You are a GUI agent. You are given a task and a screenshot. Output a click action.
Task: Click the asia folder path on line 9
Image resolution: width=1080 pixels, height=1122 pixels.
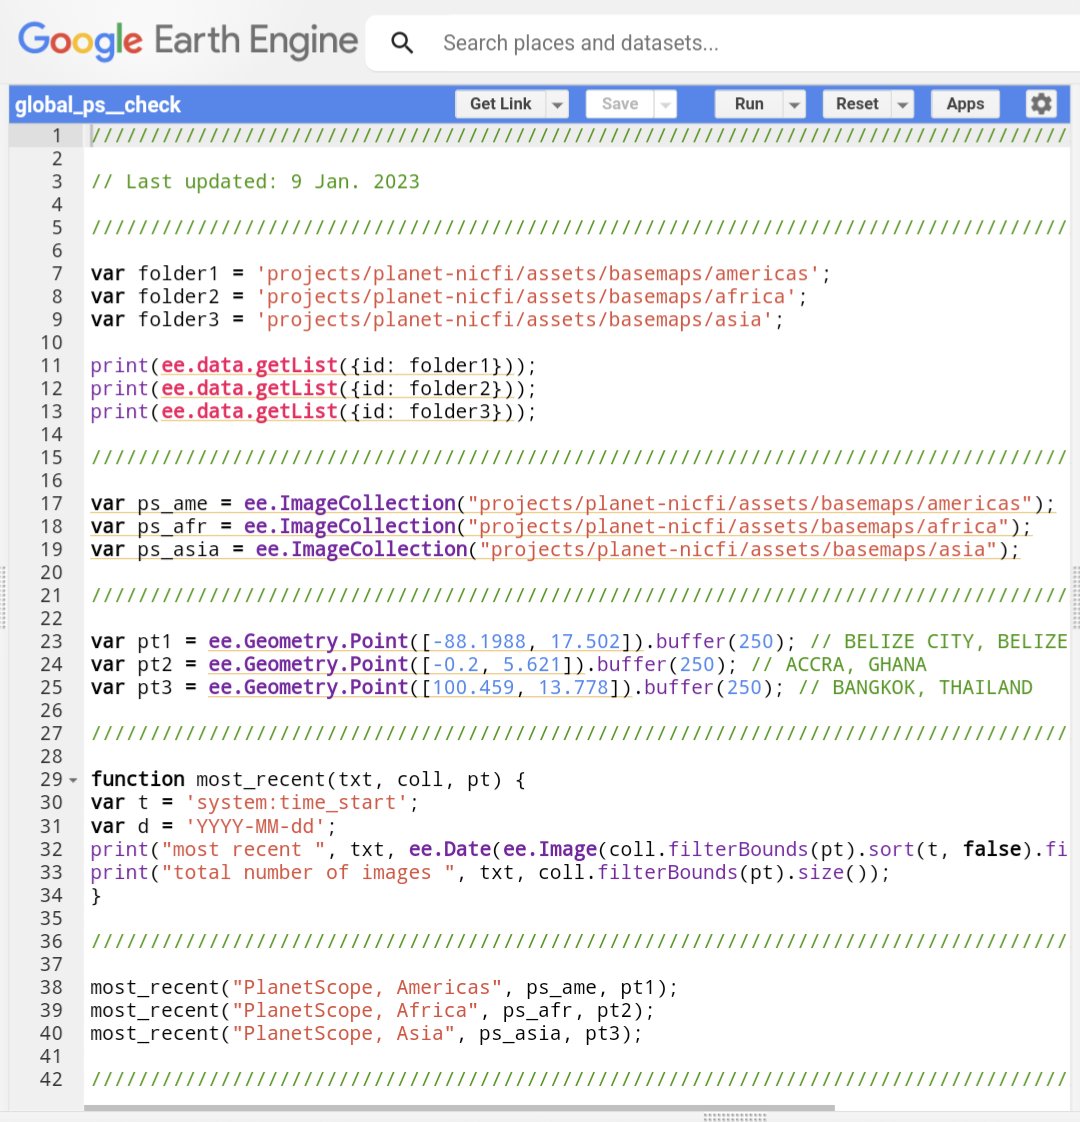(x=515, y=320)
